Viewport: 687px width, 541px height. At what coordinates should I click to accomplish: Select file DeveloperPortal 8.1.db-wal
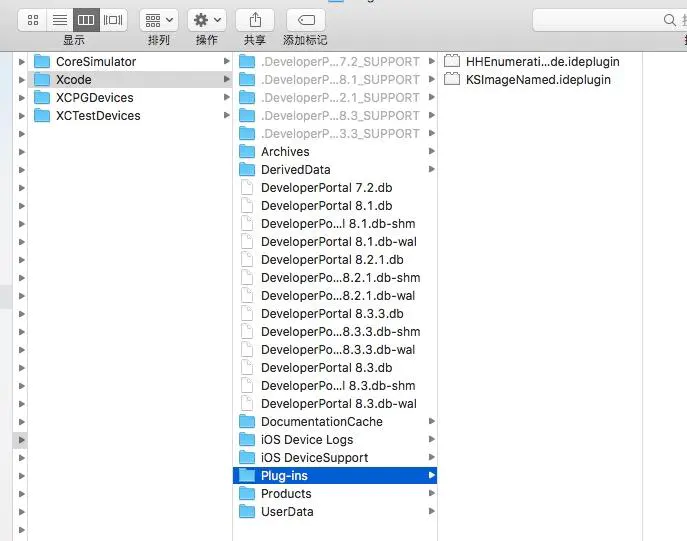click(x=335, y=241)
